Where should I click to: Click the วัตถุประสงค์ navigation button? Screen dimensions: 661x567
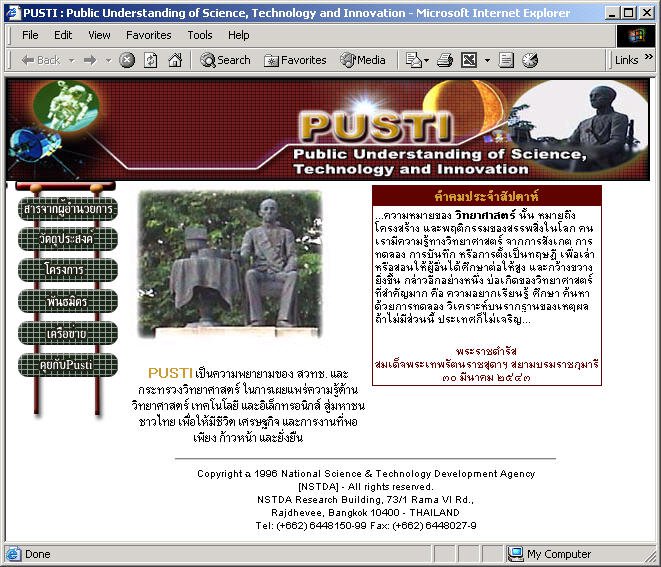coord(68,240)
